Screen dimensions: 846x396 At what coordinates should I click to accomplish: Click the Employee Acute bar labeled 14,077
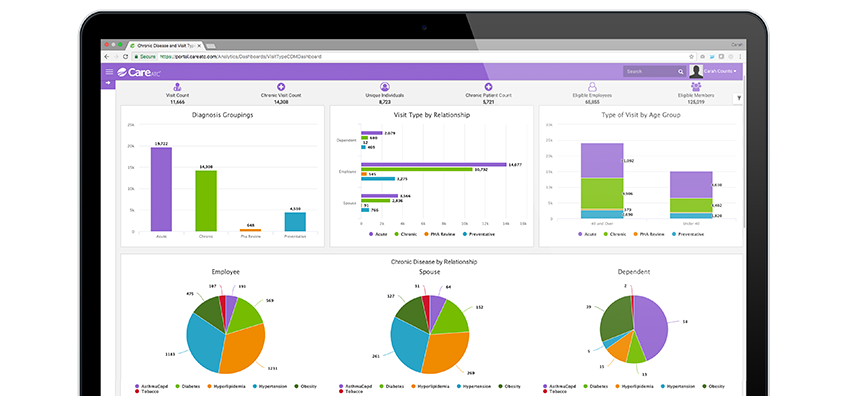click(x=434, y=165)
